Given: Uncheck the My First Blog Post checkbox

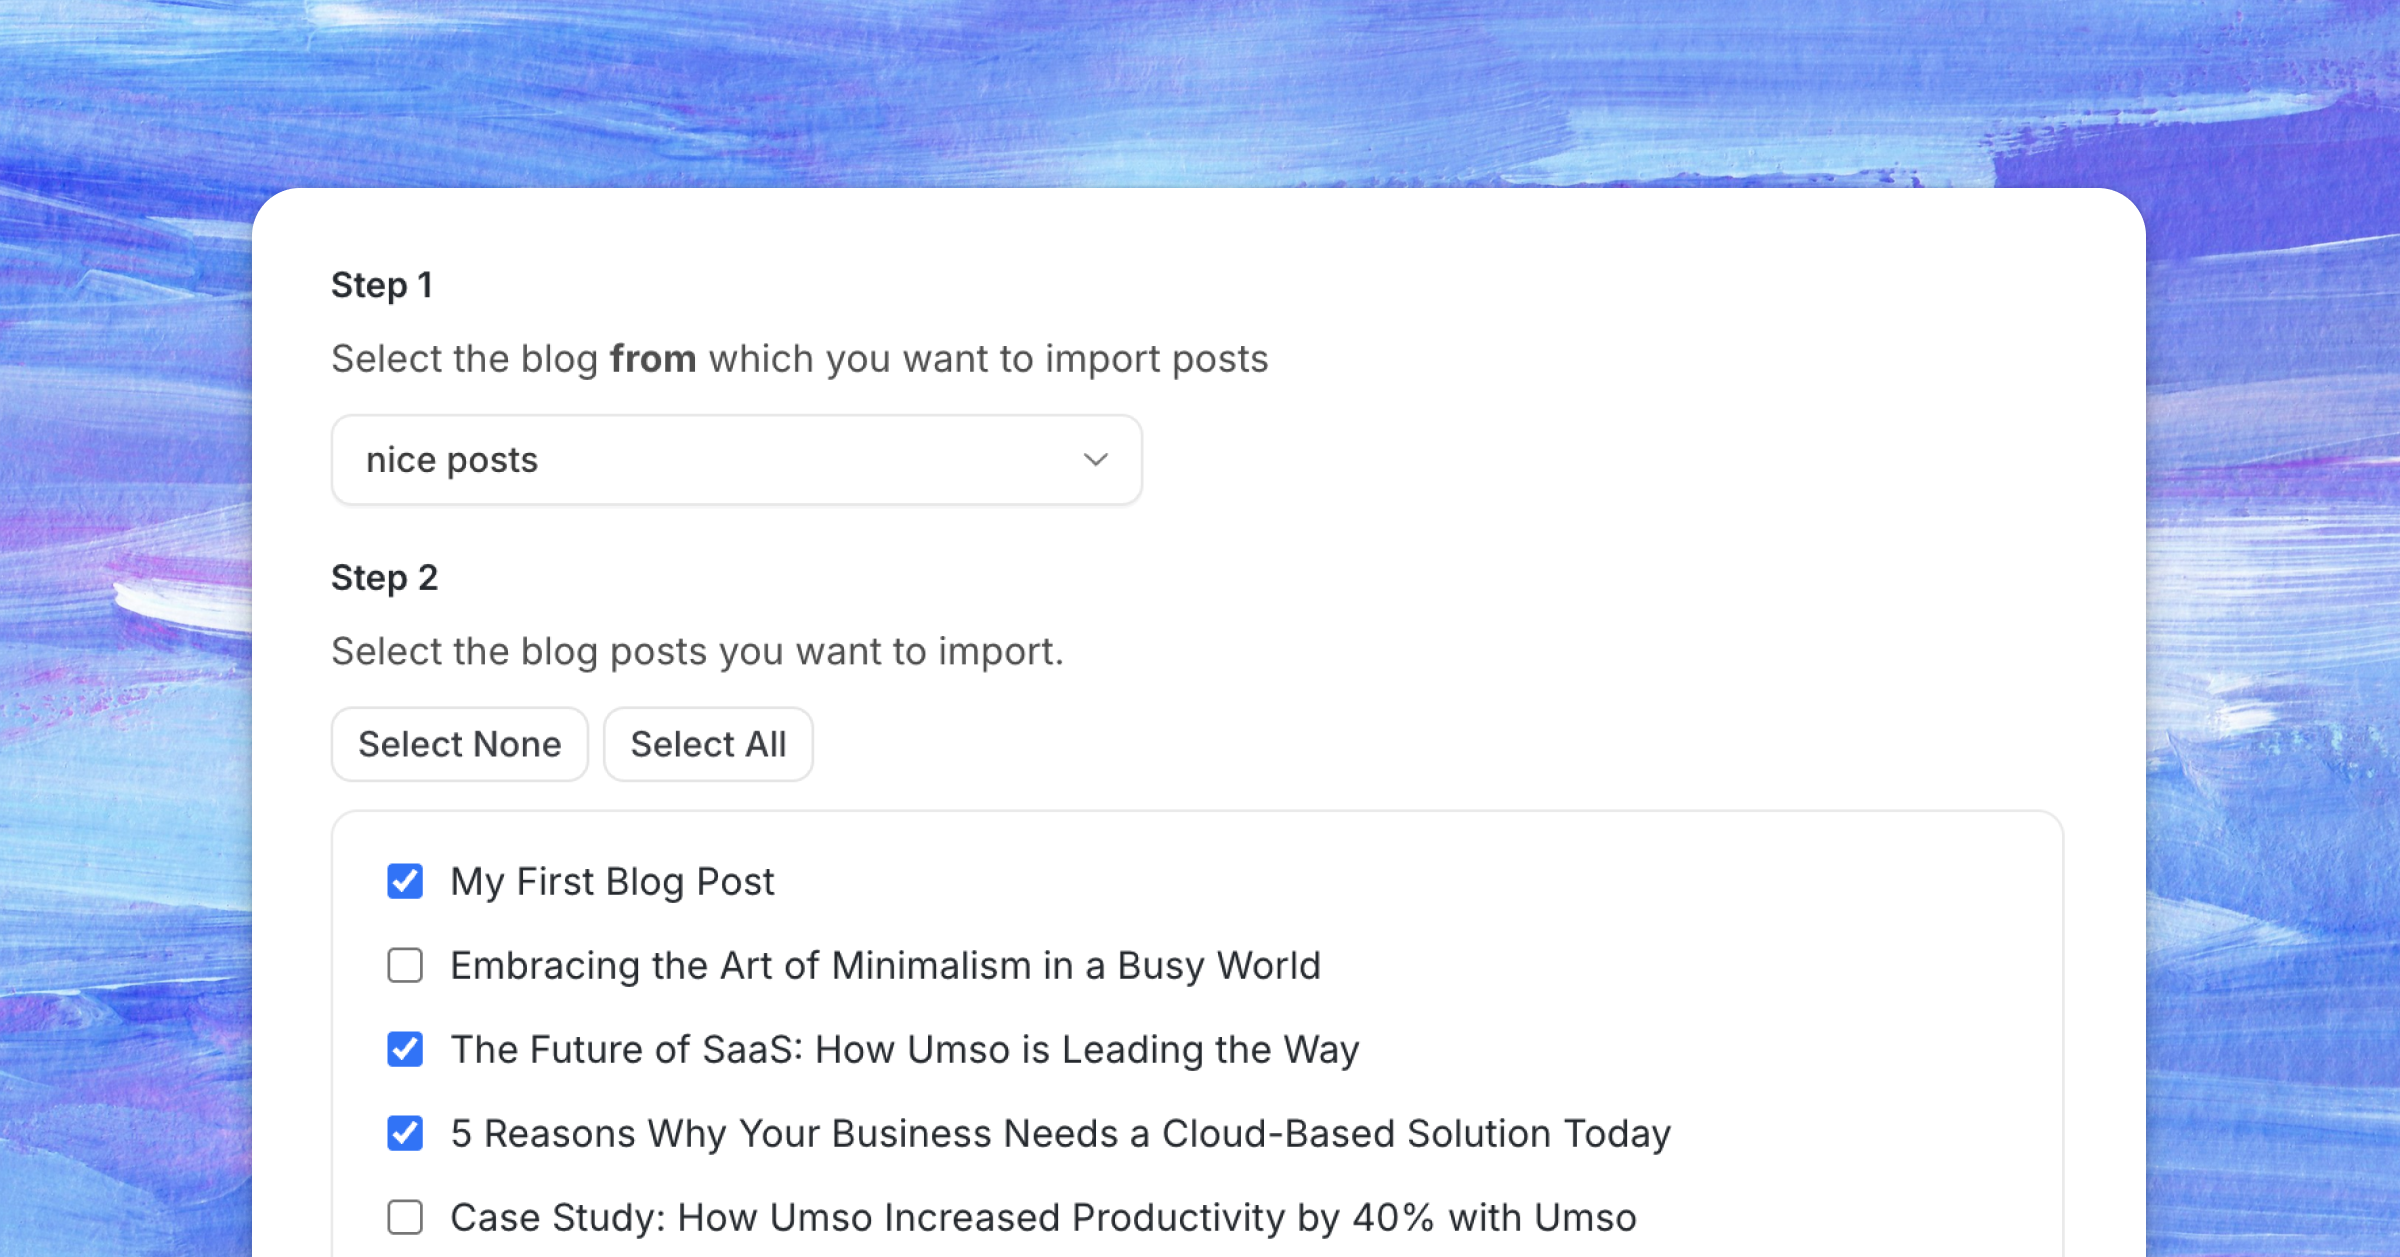Looking at the screenshot, I should 405,882.
